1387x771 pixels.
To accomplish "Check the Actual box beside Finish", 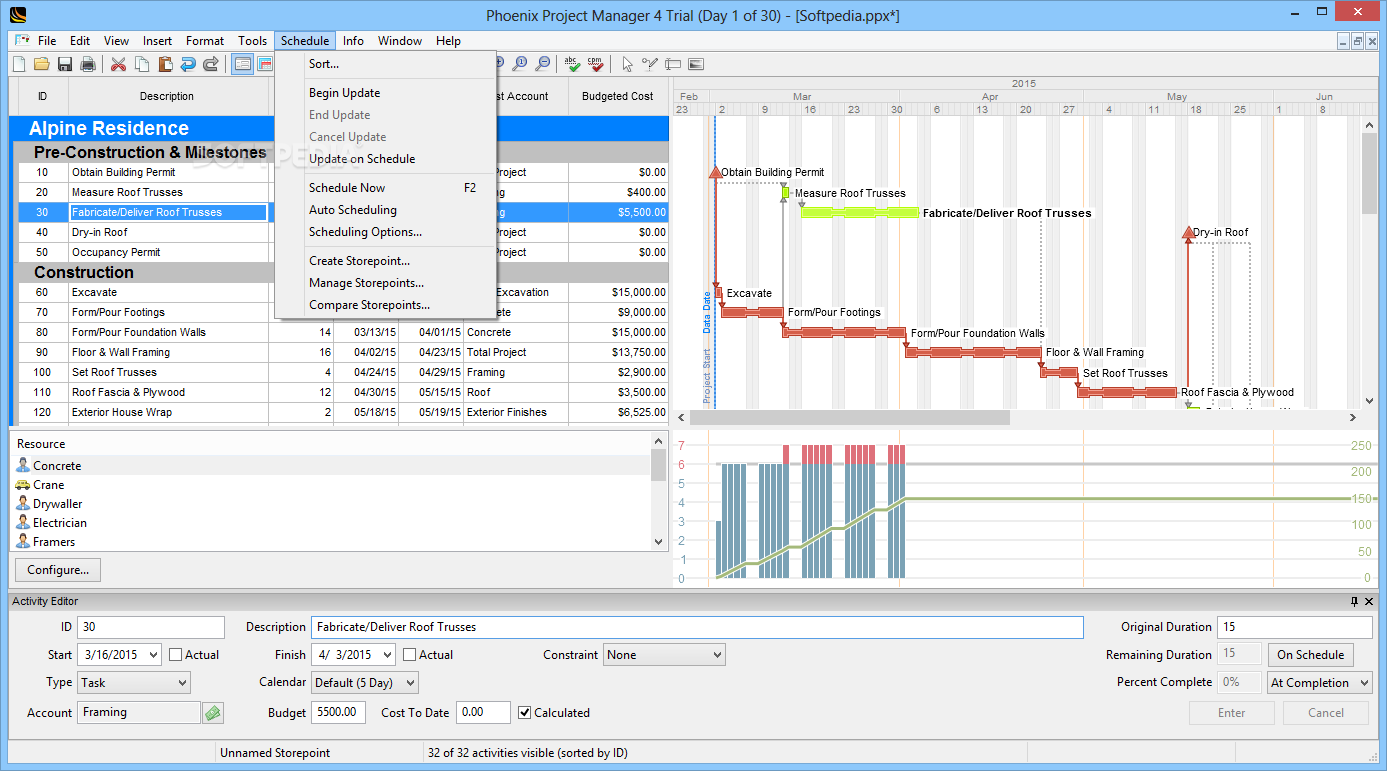I will 410,655.
